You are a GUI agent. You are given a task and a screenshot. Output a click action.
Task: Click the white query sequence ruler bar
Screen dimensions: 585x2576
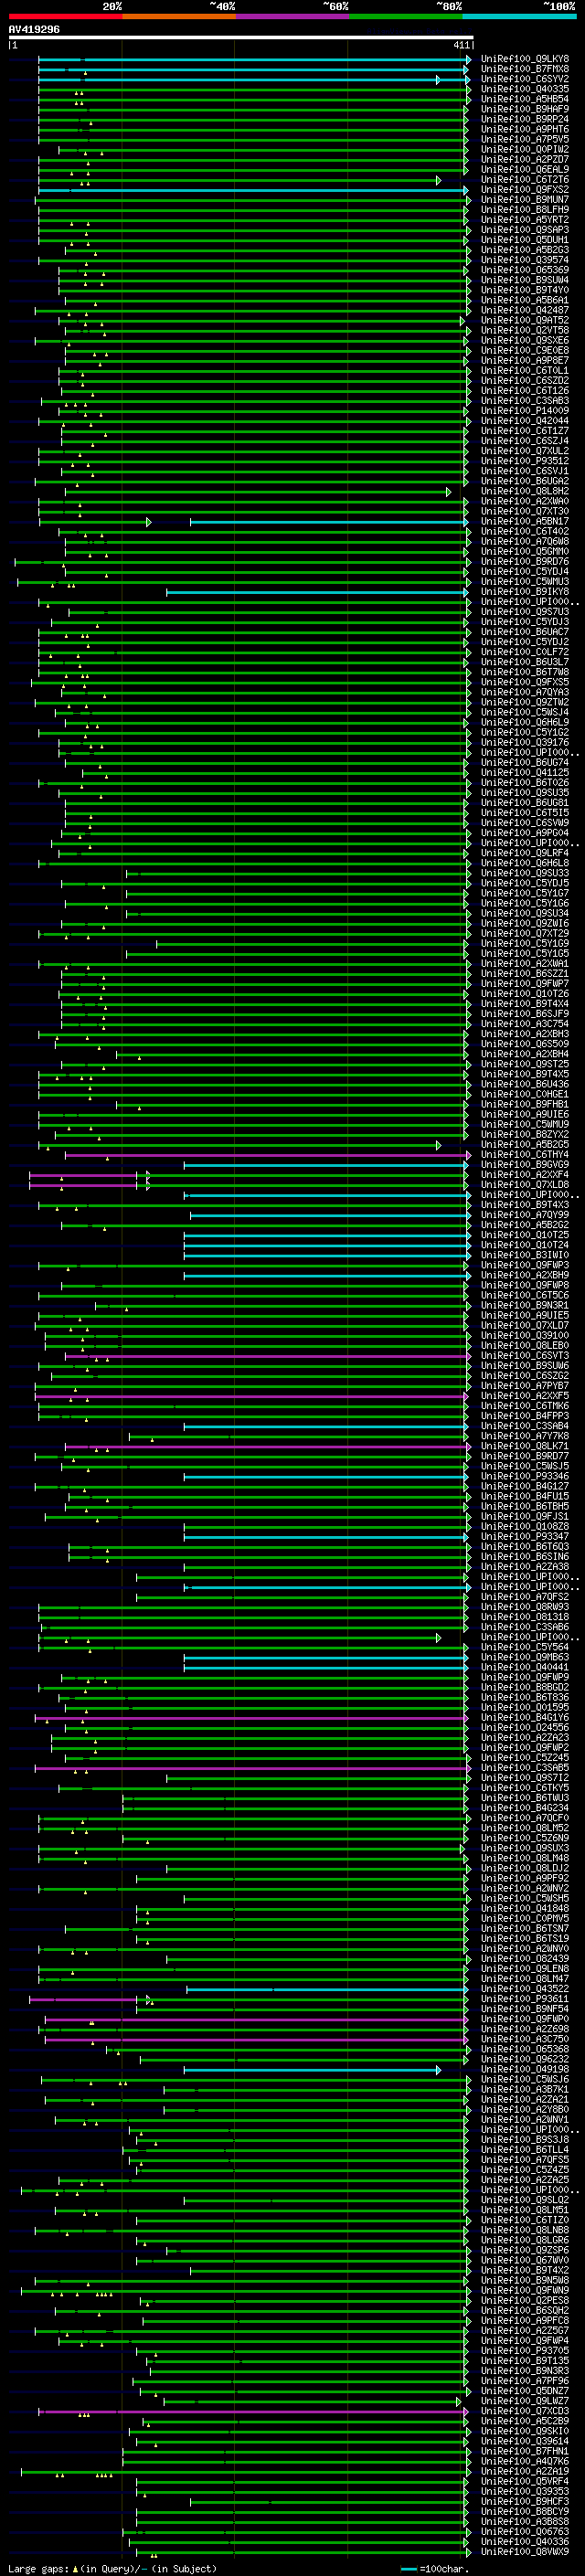coord(240,38)
